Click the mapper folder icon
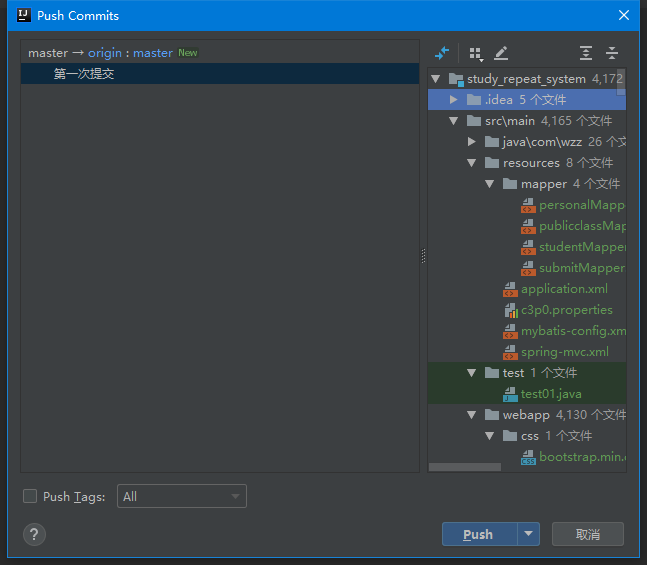This screenshot has height=565, width=647. click(x=510, y=184)
